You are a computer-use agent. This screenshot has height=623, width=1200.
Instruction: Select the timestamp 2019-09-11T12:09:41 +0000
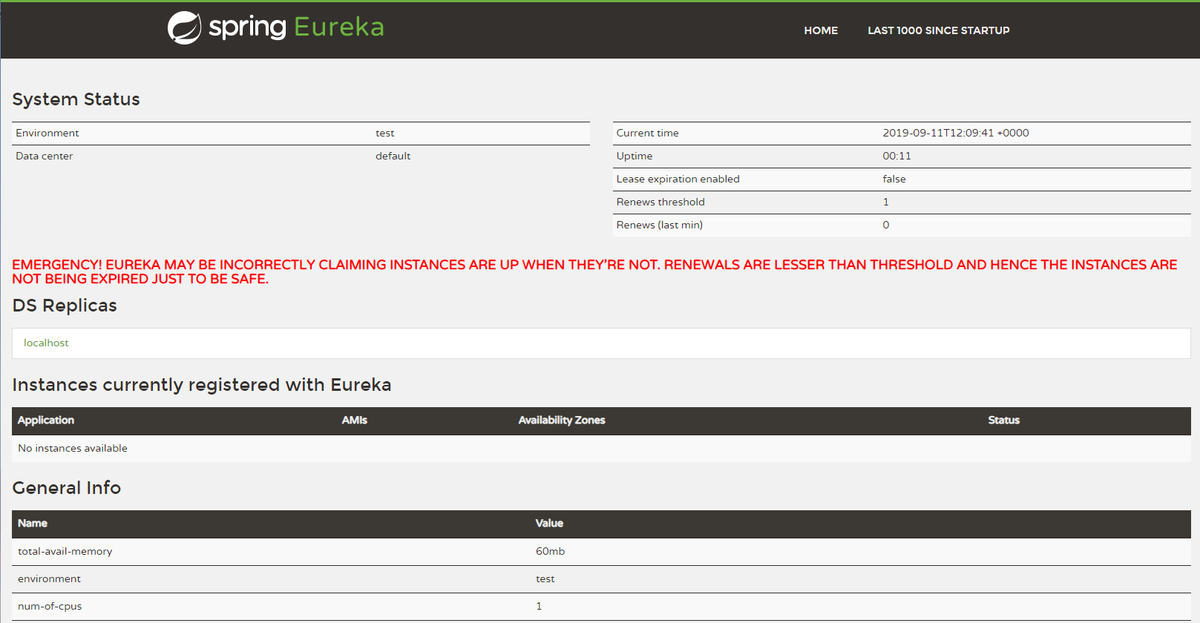956,133
